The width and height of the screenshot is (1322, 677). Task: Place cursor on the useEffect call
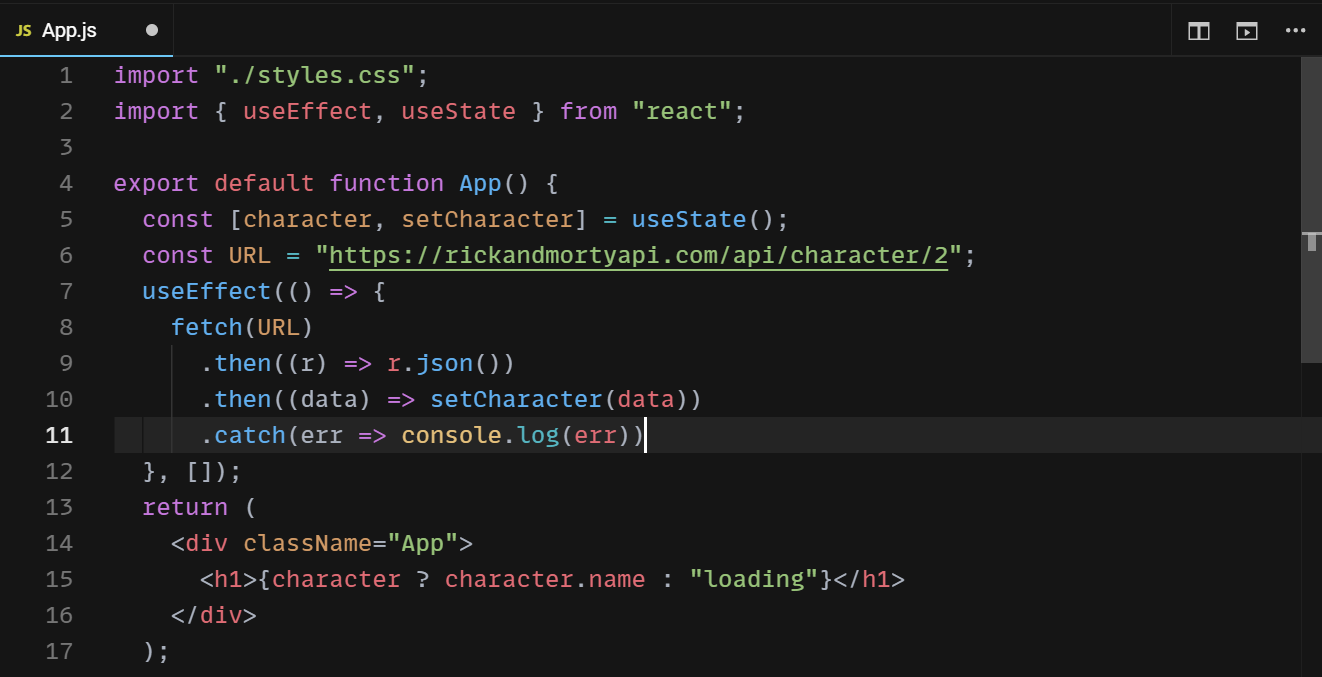coord(207,291)
